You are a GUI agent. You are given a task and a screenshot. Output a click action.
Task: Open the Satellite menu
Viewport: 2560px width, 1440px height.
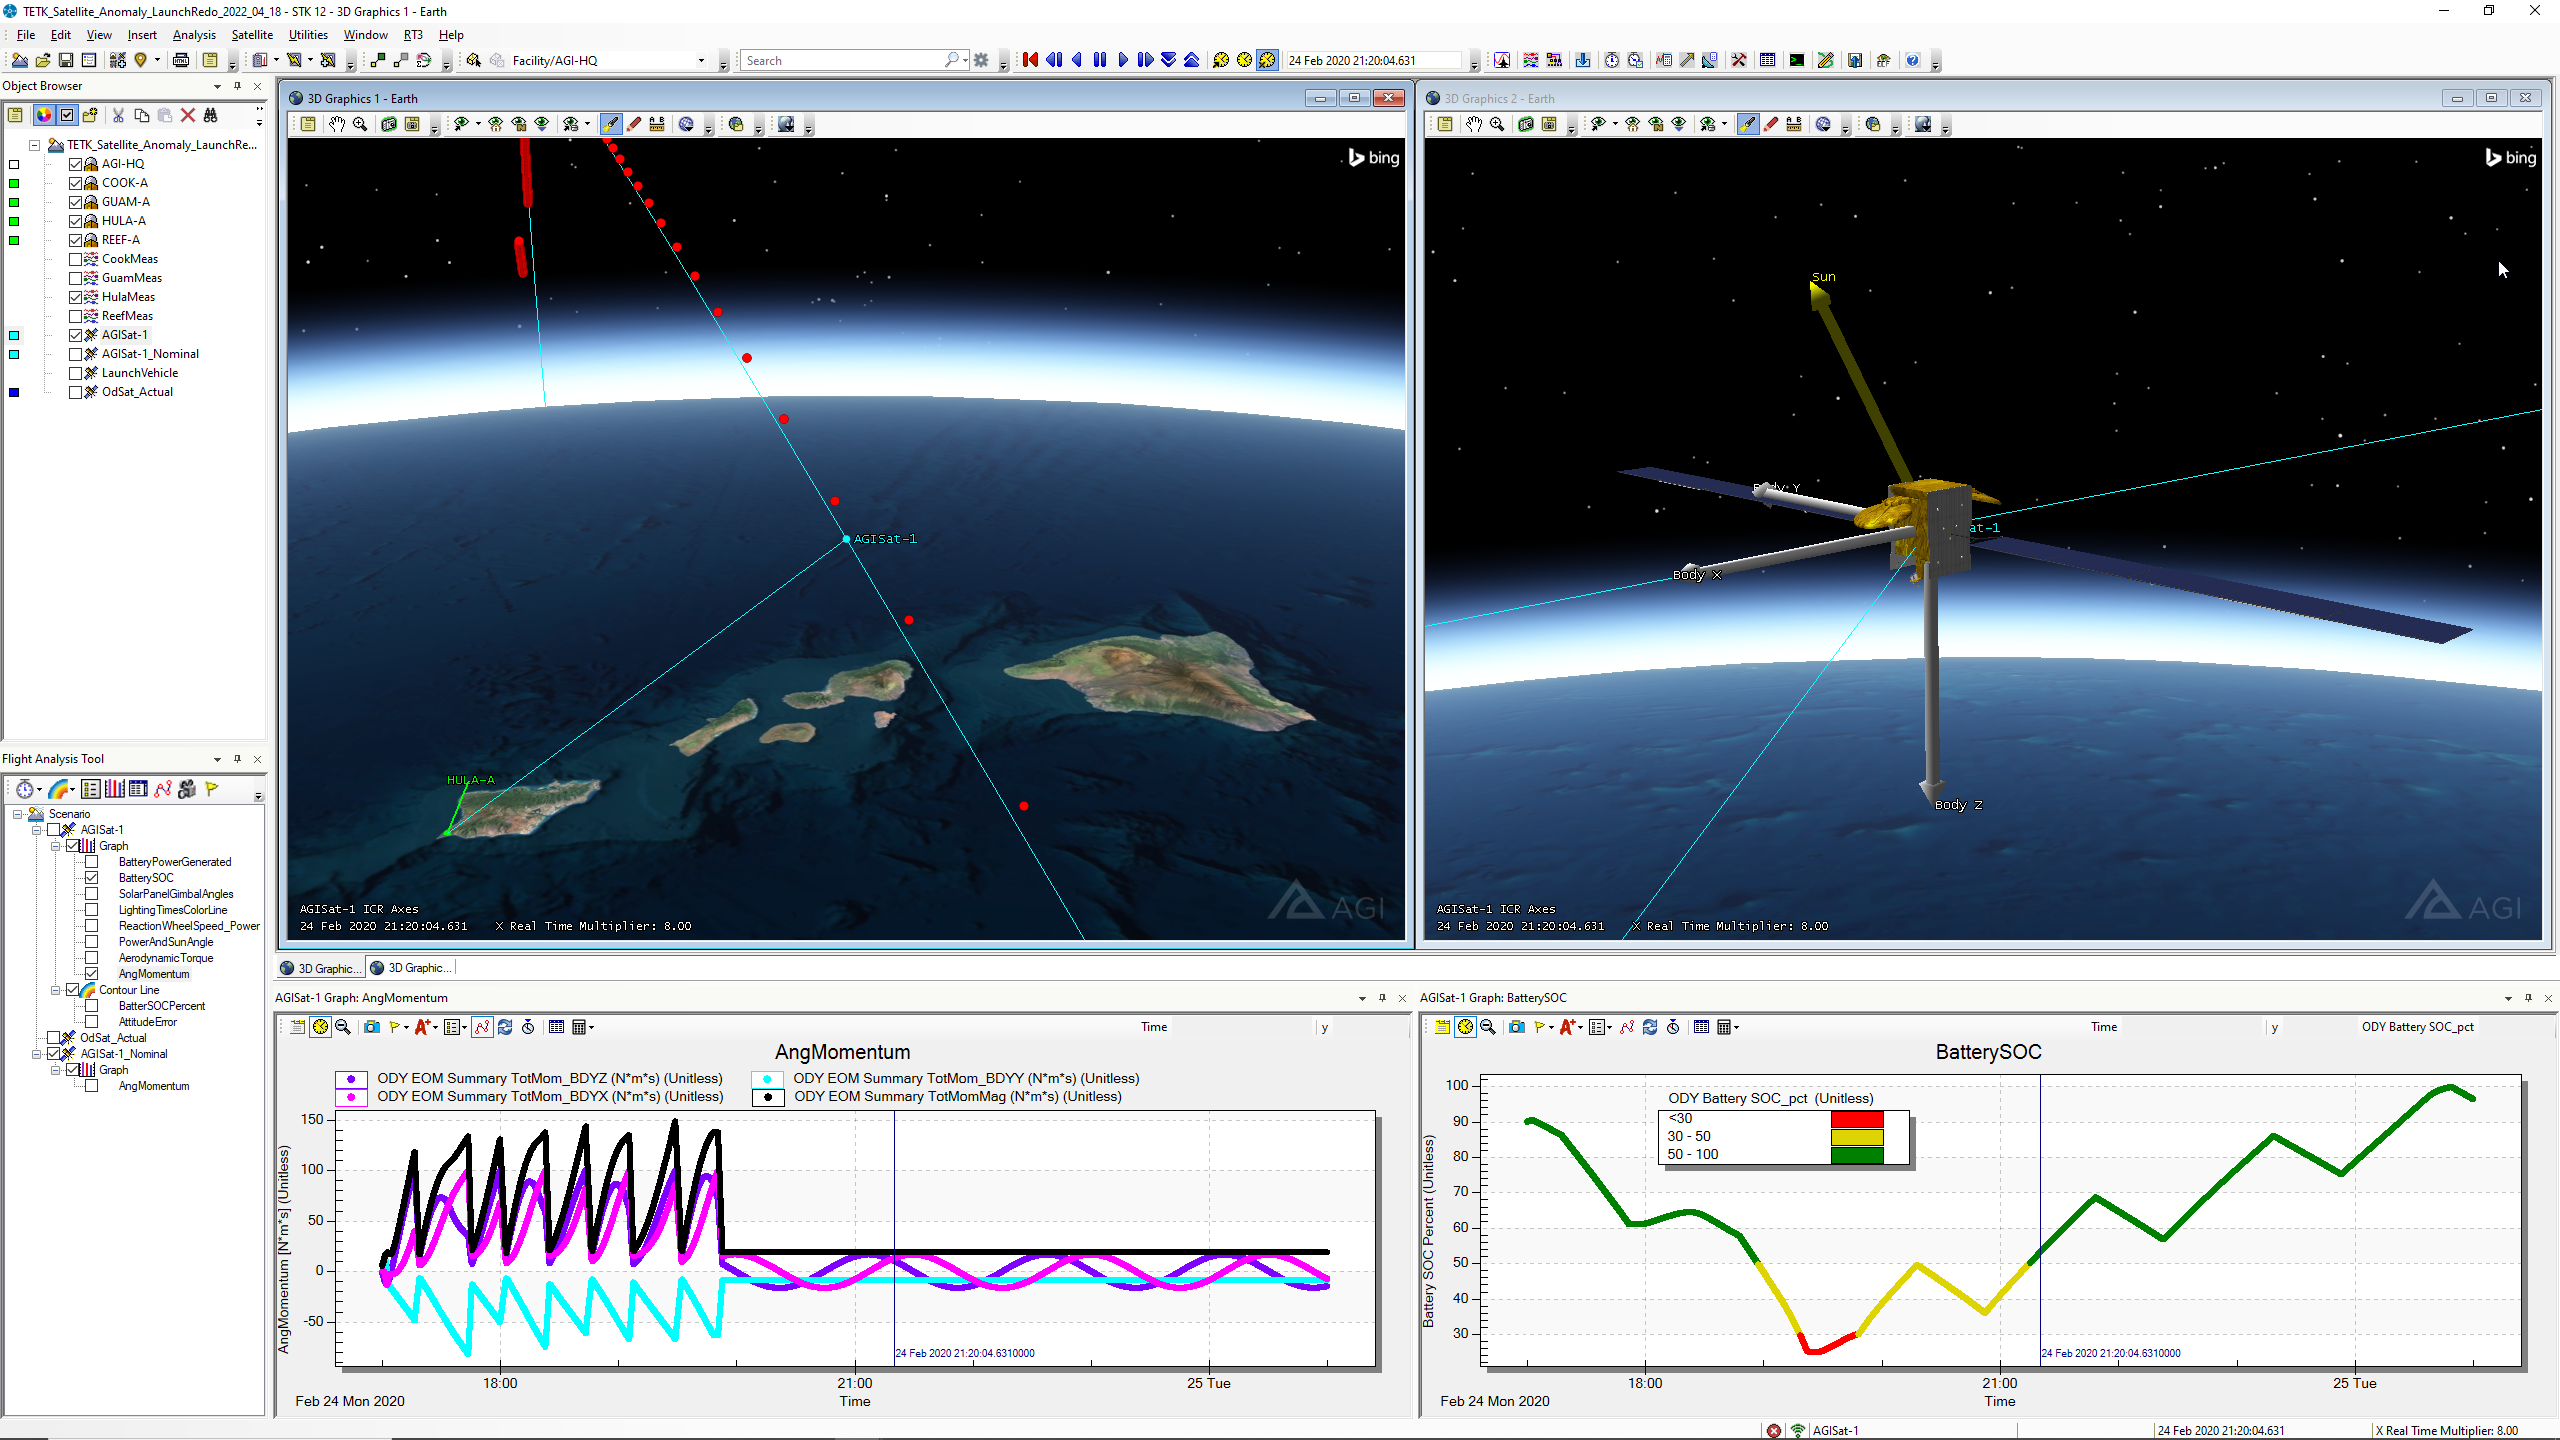pyautogui.click(x=251, y=34)
